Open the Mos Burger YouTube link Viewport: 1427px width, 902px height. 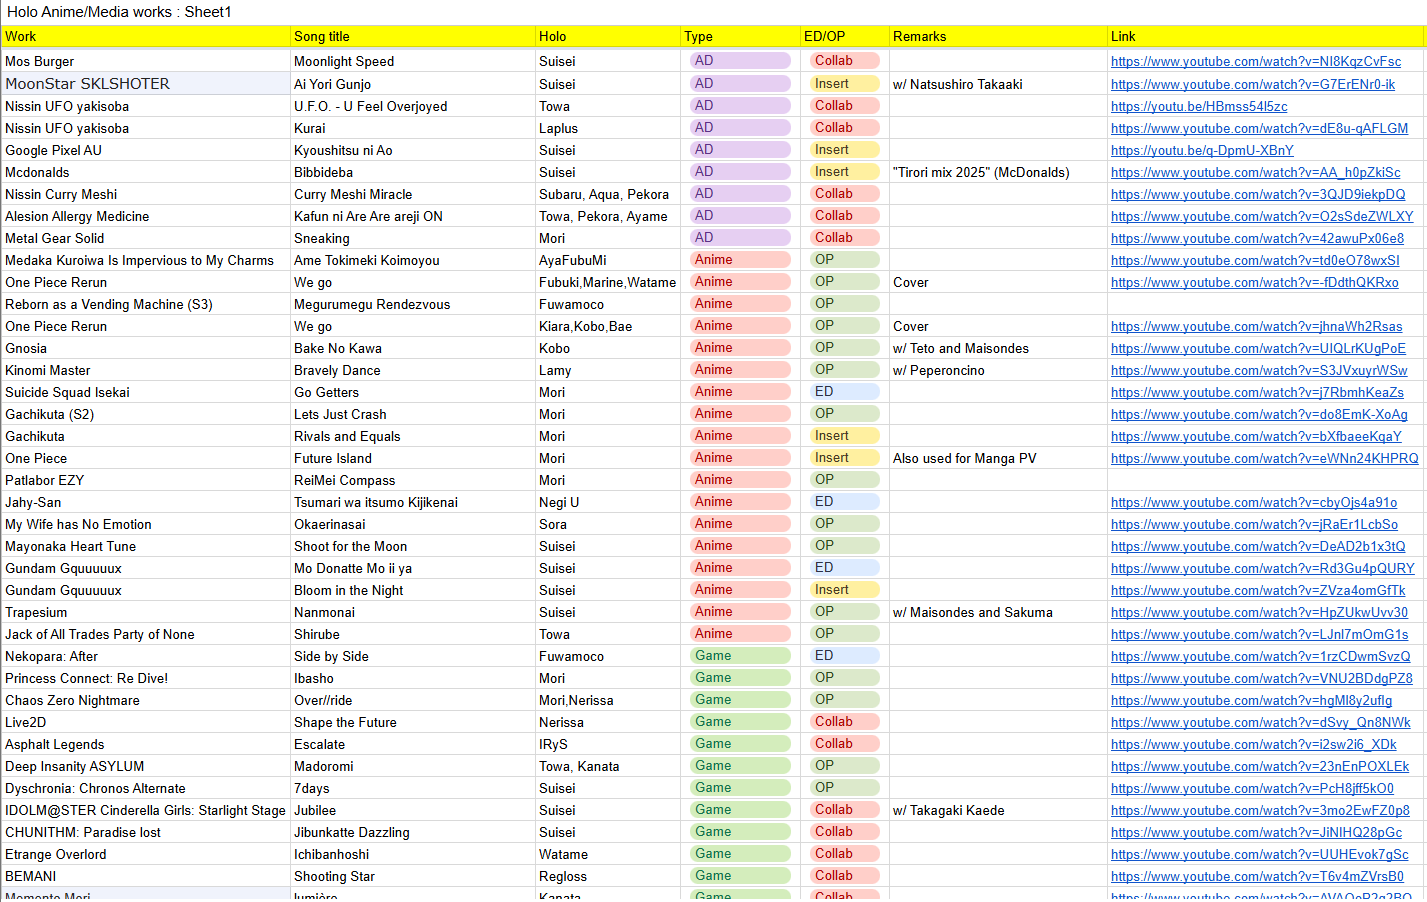(1256, 61)
